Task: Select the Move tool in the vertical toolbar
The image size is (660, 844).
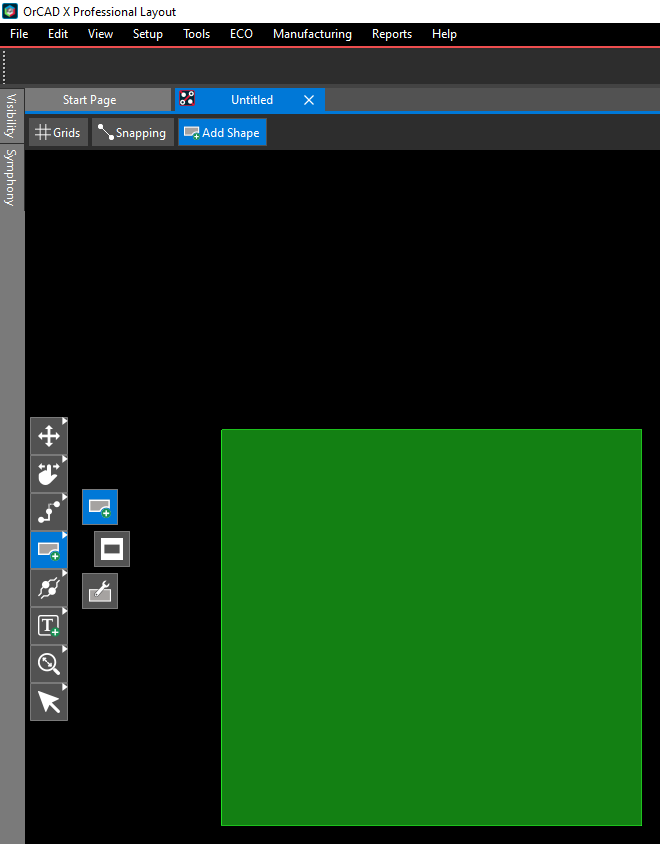Action: [49, 436]
